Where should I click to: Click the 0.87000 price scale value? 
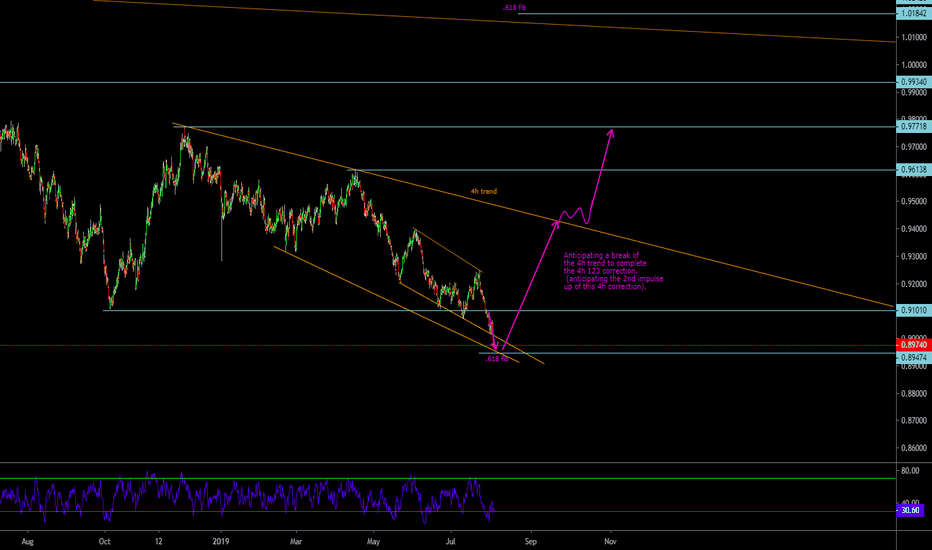[x=914, y=421]
